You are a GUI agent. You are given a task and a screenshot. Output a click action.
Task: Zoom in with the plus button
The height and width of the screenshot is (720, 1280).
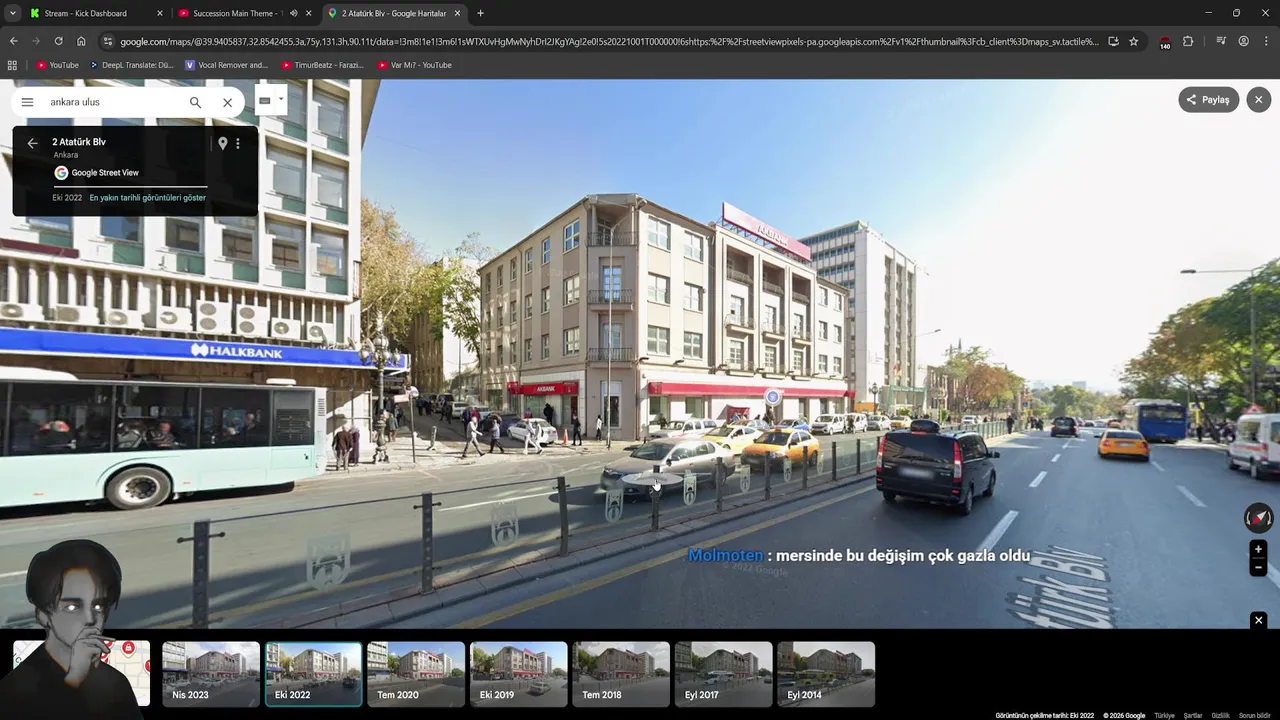click(1258, 549)
